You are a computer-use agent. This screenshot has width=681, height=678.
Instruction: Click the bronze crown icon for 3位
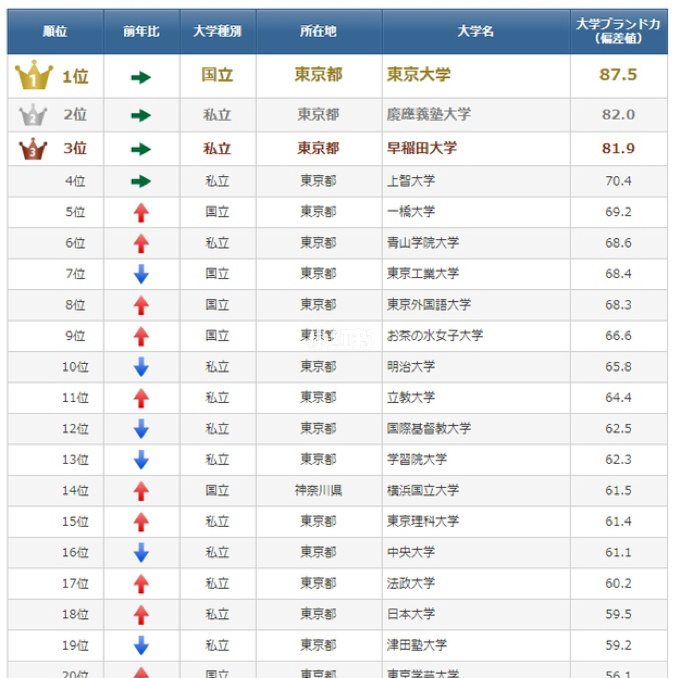coord(33,149)
